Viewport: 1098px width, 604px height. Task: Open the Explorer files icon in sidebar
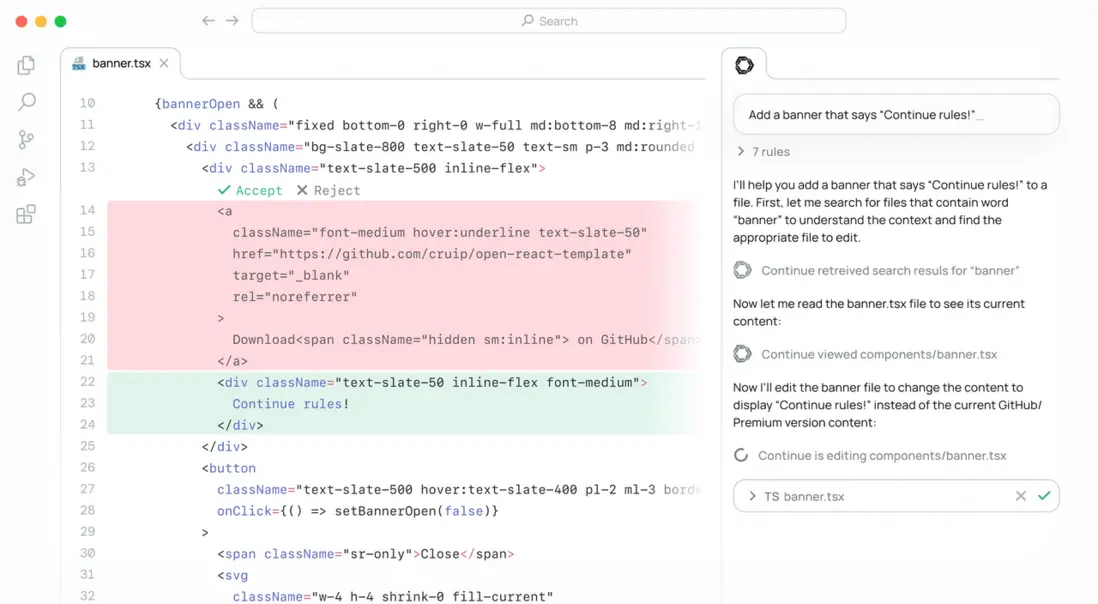click(26, 65)
